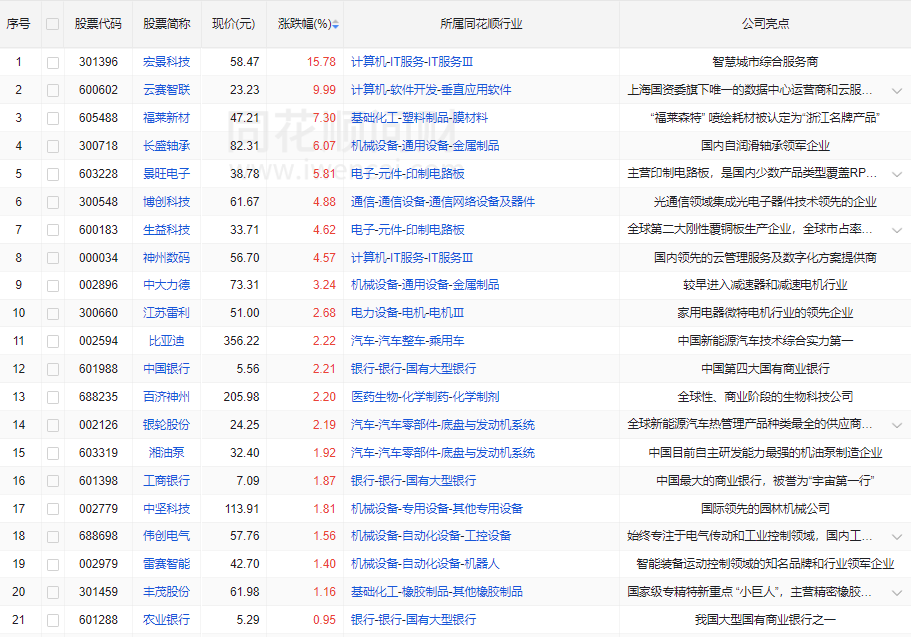
Task: Open industry link 机械设备-自动化设备-机器人
Action: coord(425,564)
